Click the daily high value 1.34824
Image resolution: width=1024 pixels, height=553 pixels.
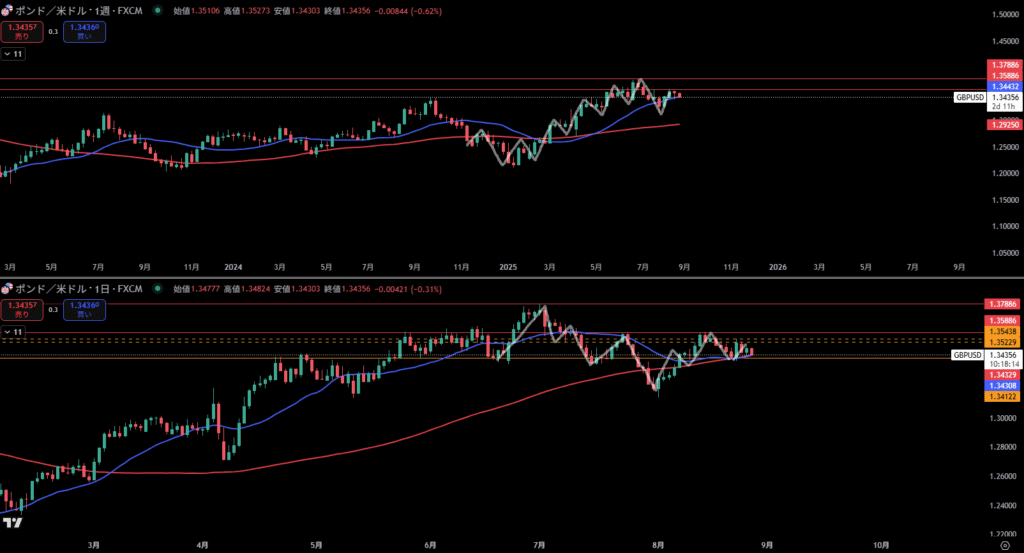[x=255, y=289]
